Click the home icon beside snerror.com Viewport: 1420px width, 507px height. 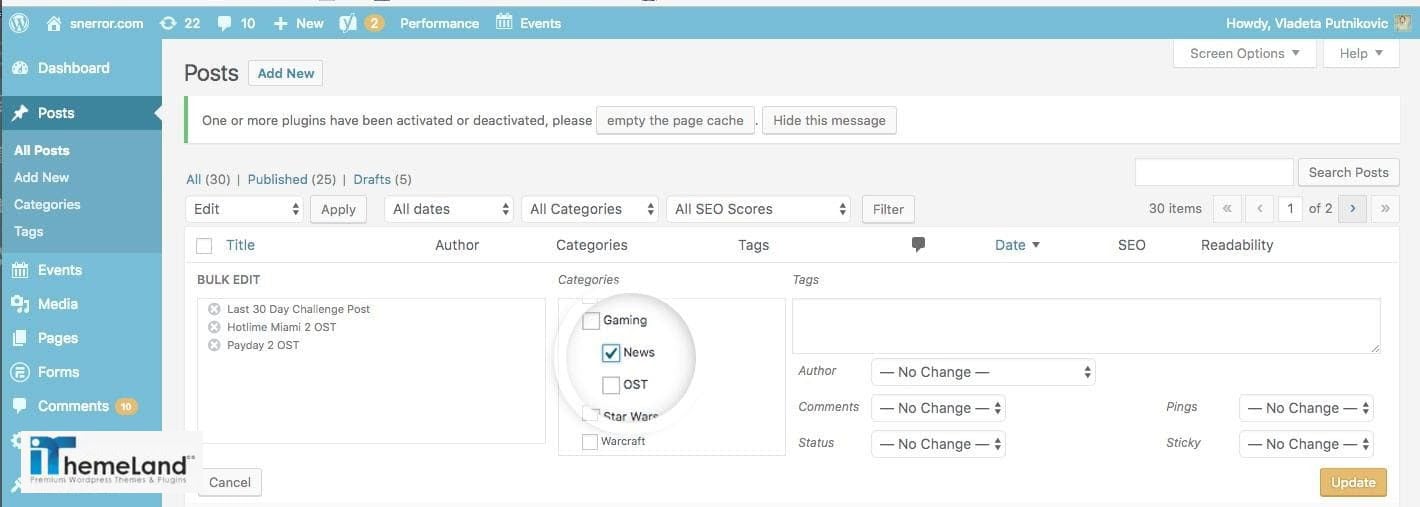click(54, 22)
